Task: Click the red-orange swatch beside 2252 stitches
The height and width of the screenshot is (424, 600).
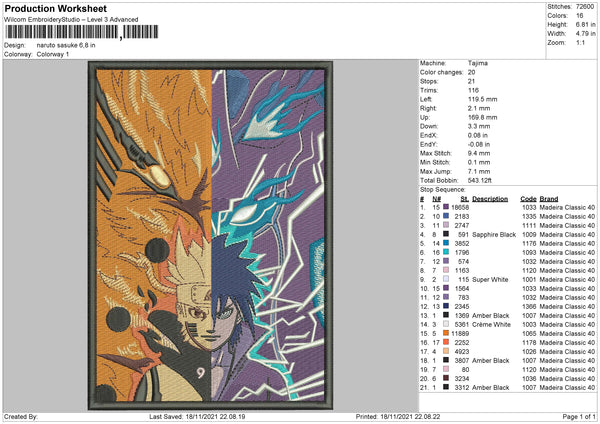Action: [446, 342]
